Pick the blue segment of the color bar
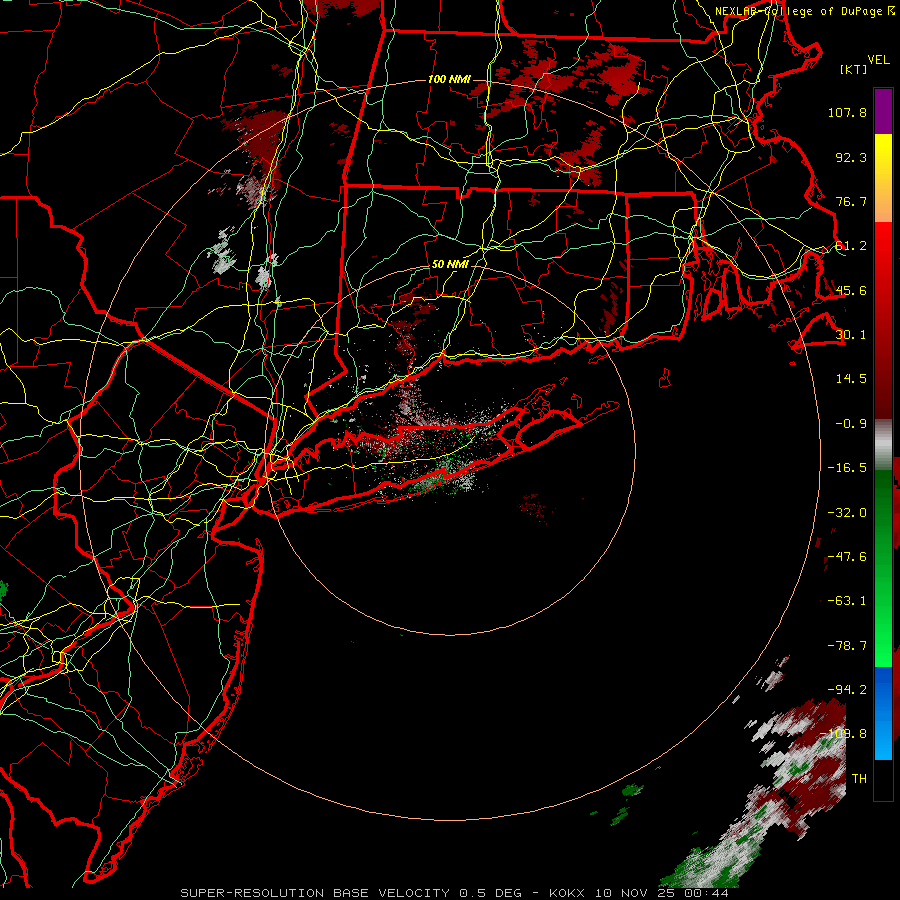This screenshot has height=900, width=900. 883,713
